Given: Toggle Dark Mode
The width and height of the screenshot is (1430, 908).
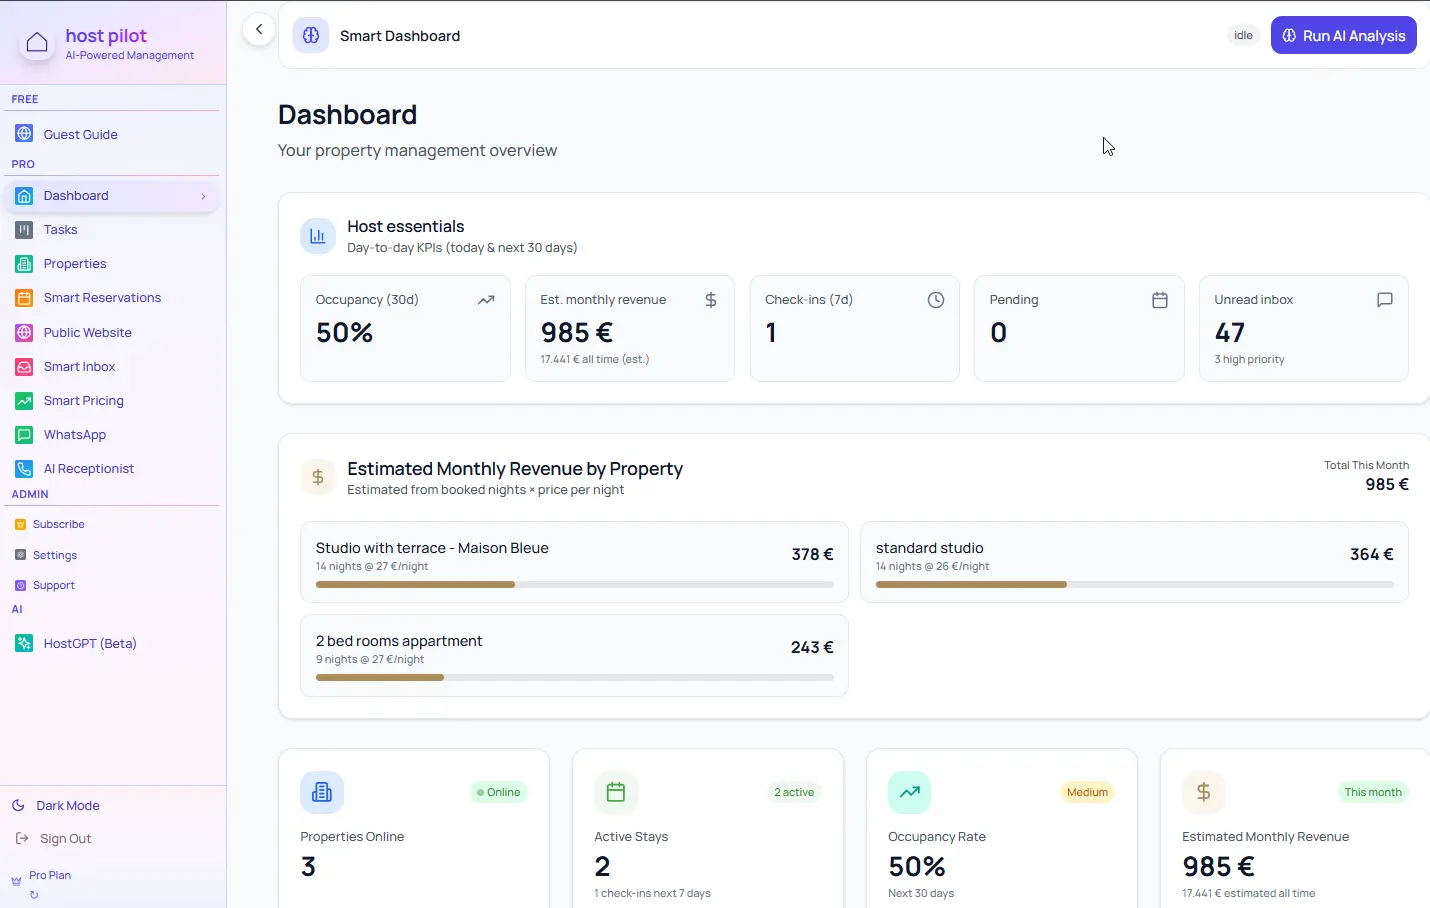Looking at the screenshot, I should click(66, 805).
